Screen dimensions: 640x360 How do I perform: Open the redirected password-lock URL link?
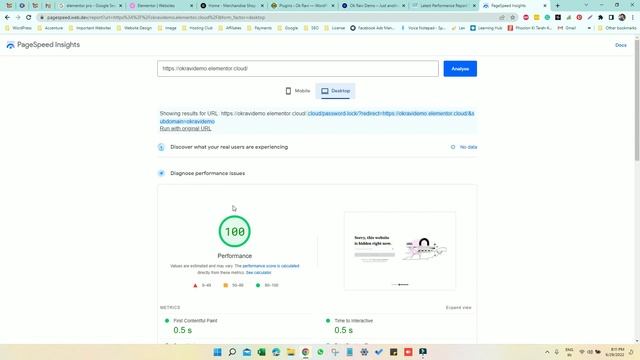pos(317,118)
